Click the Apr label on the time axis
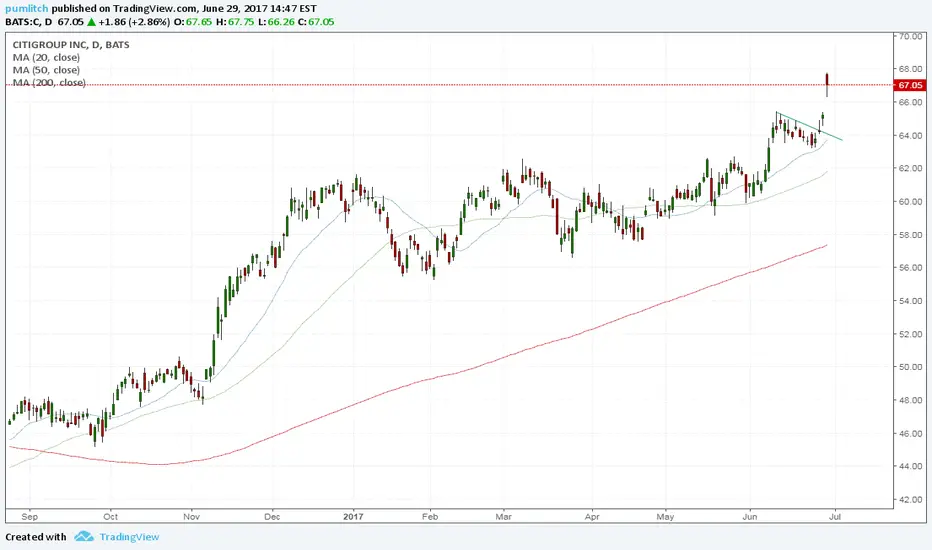Viewport: 932px width, 550px height. point(592,517)
